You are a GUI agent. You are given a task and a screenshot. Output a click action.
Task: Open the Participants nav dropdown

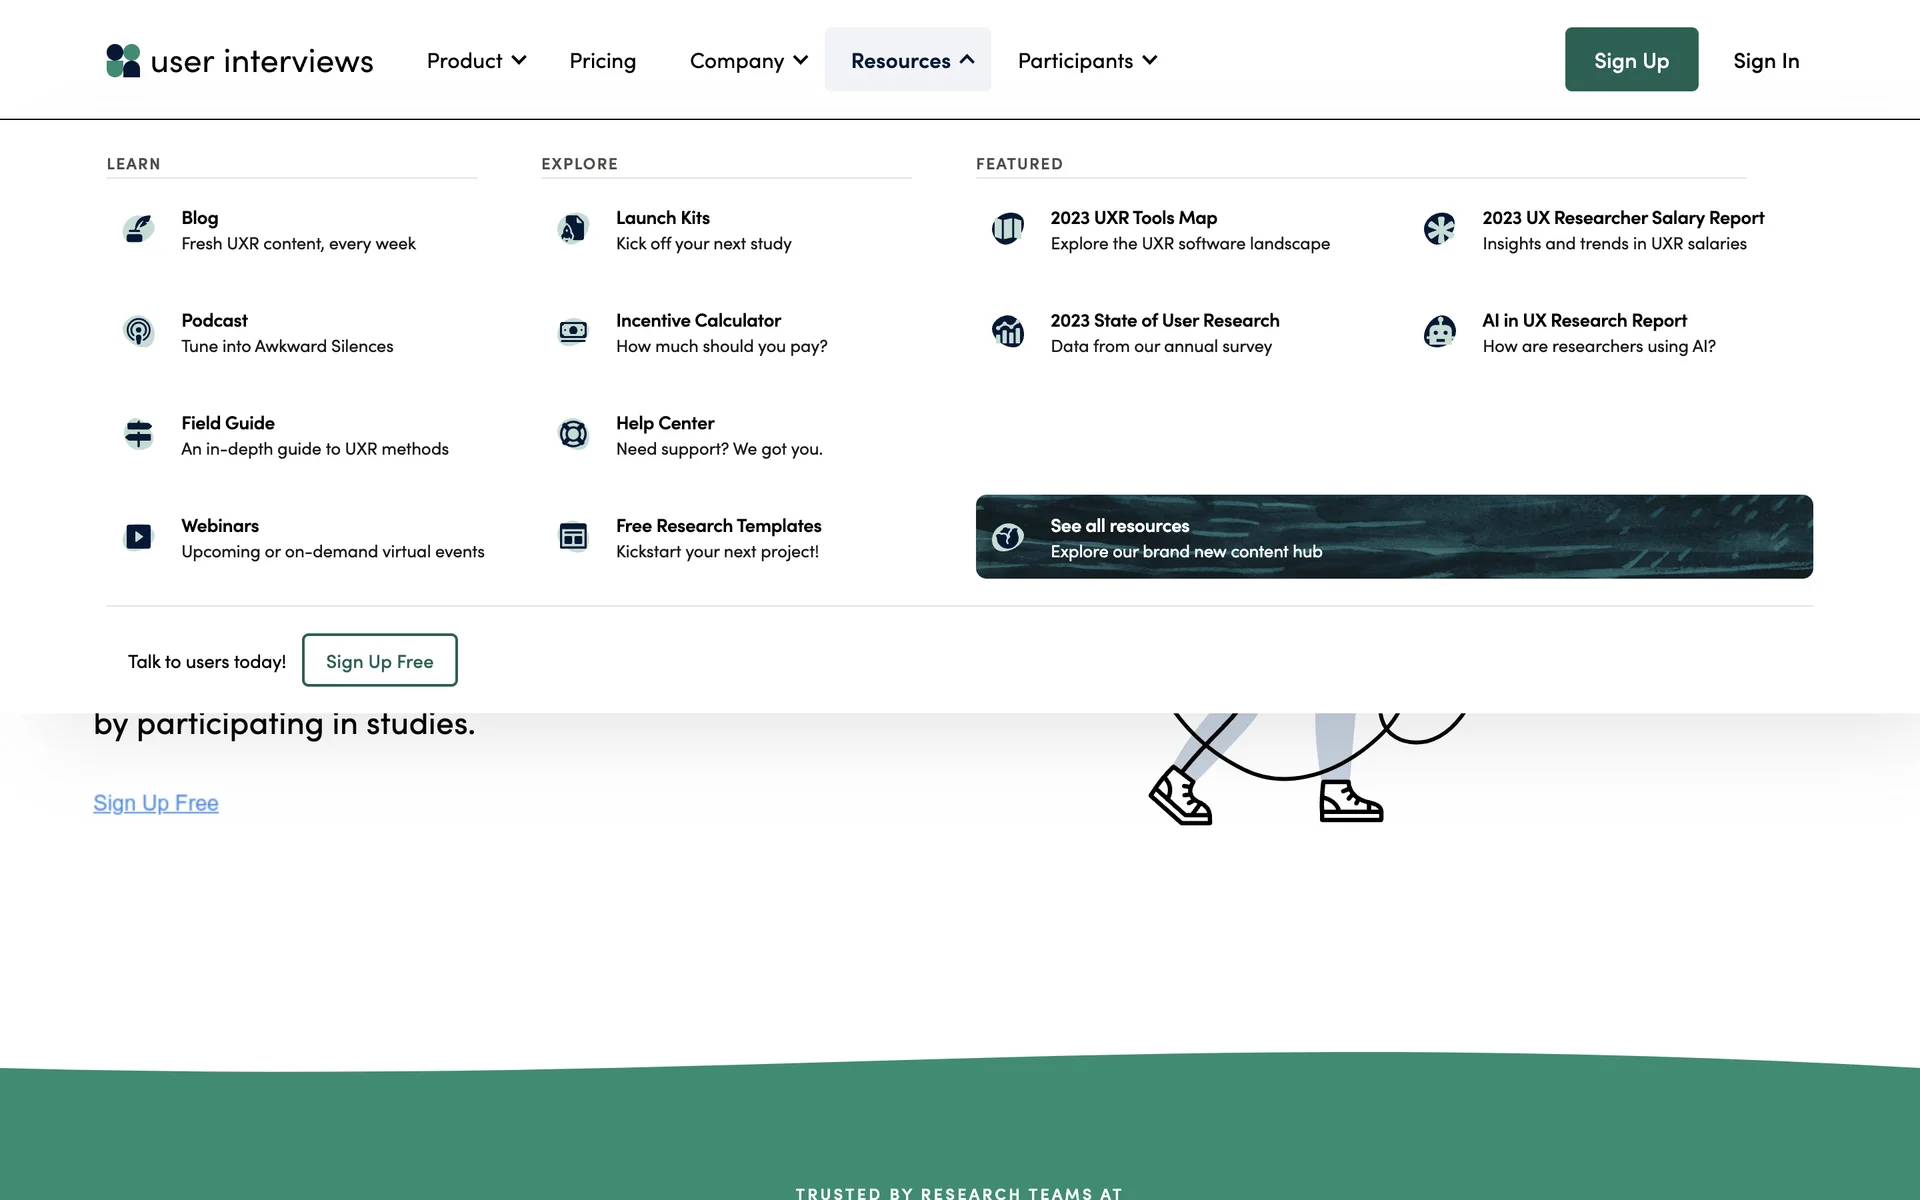coord(1087,61)
